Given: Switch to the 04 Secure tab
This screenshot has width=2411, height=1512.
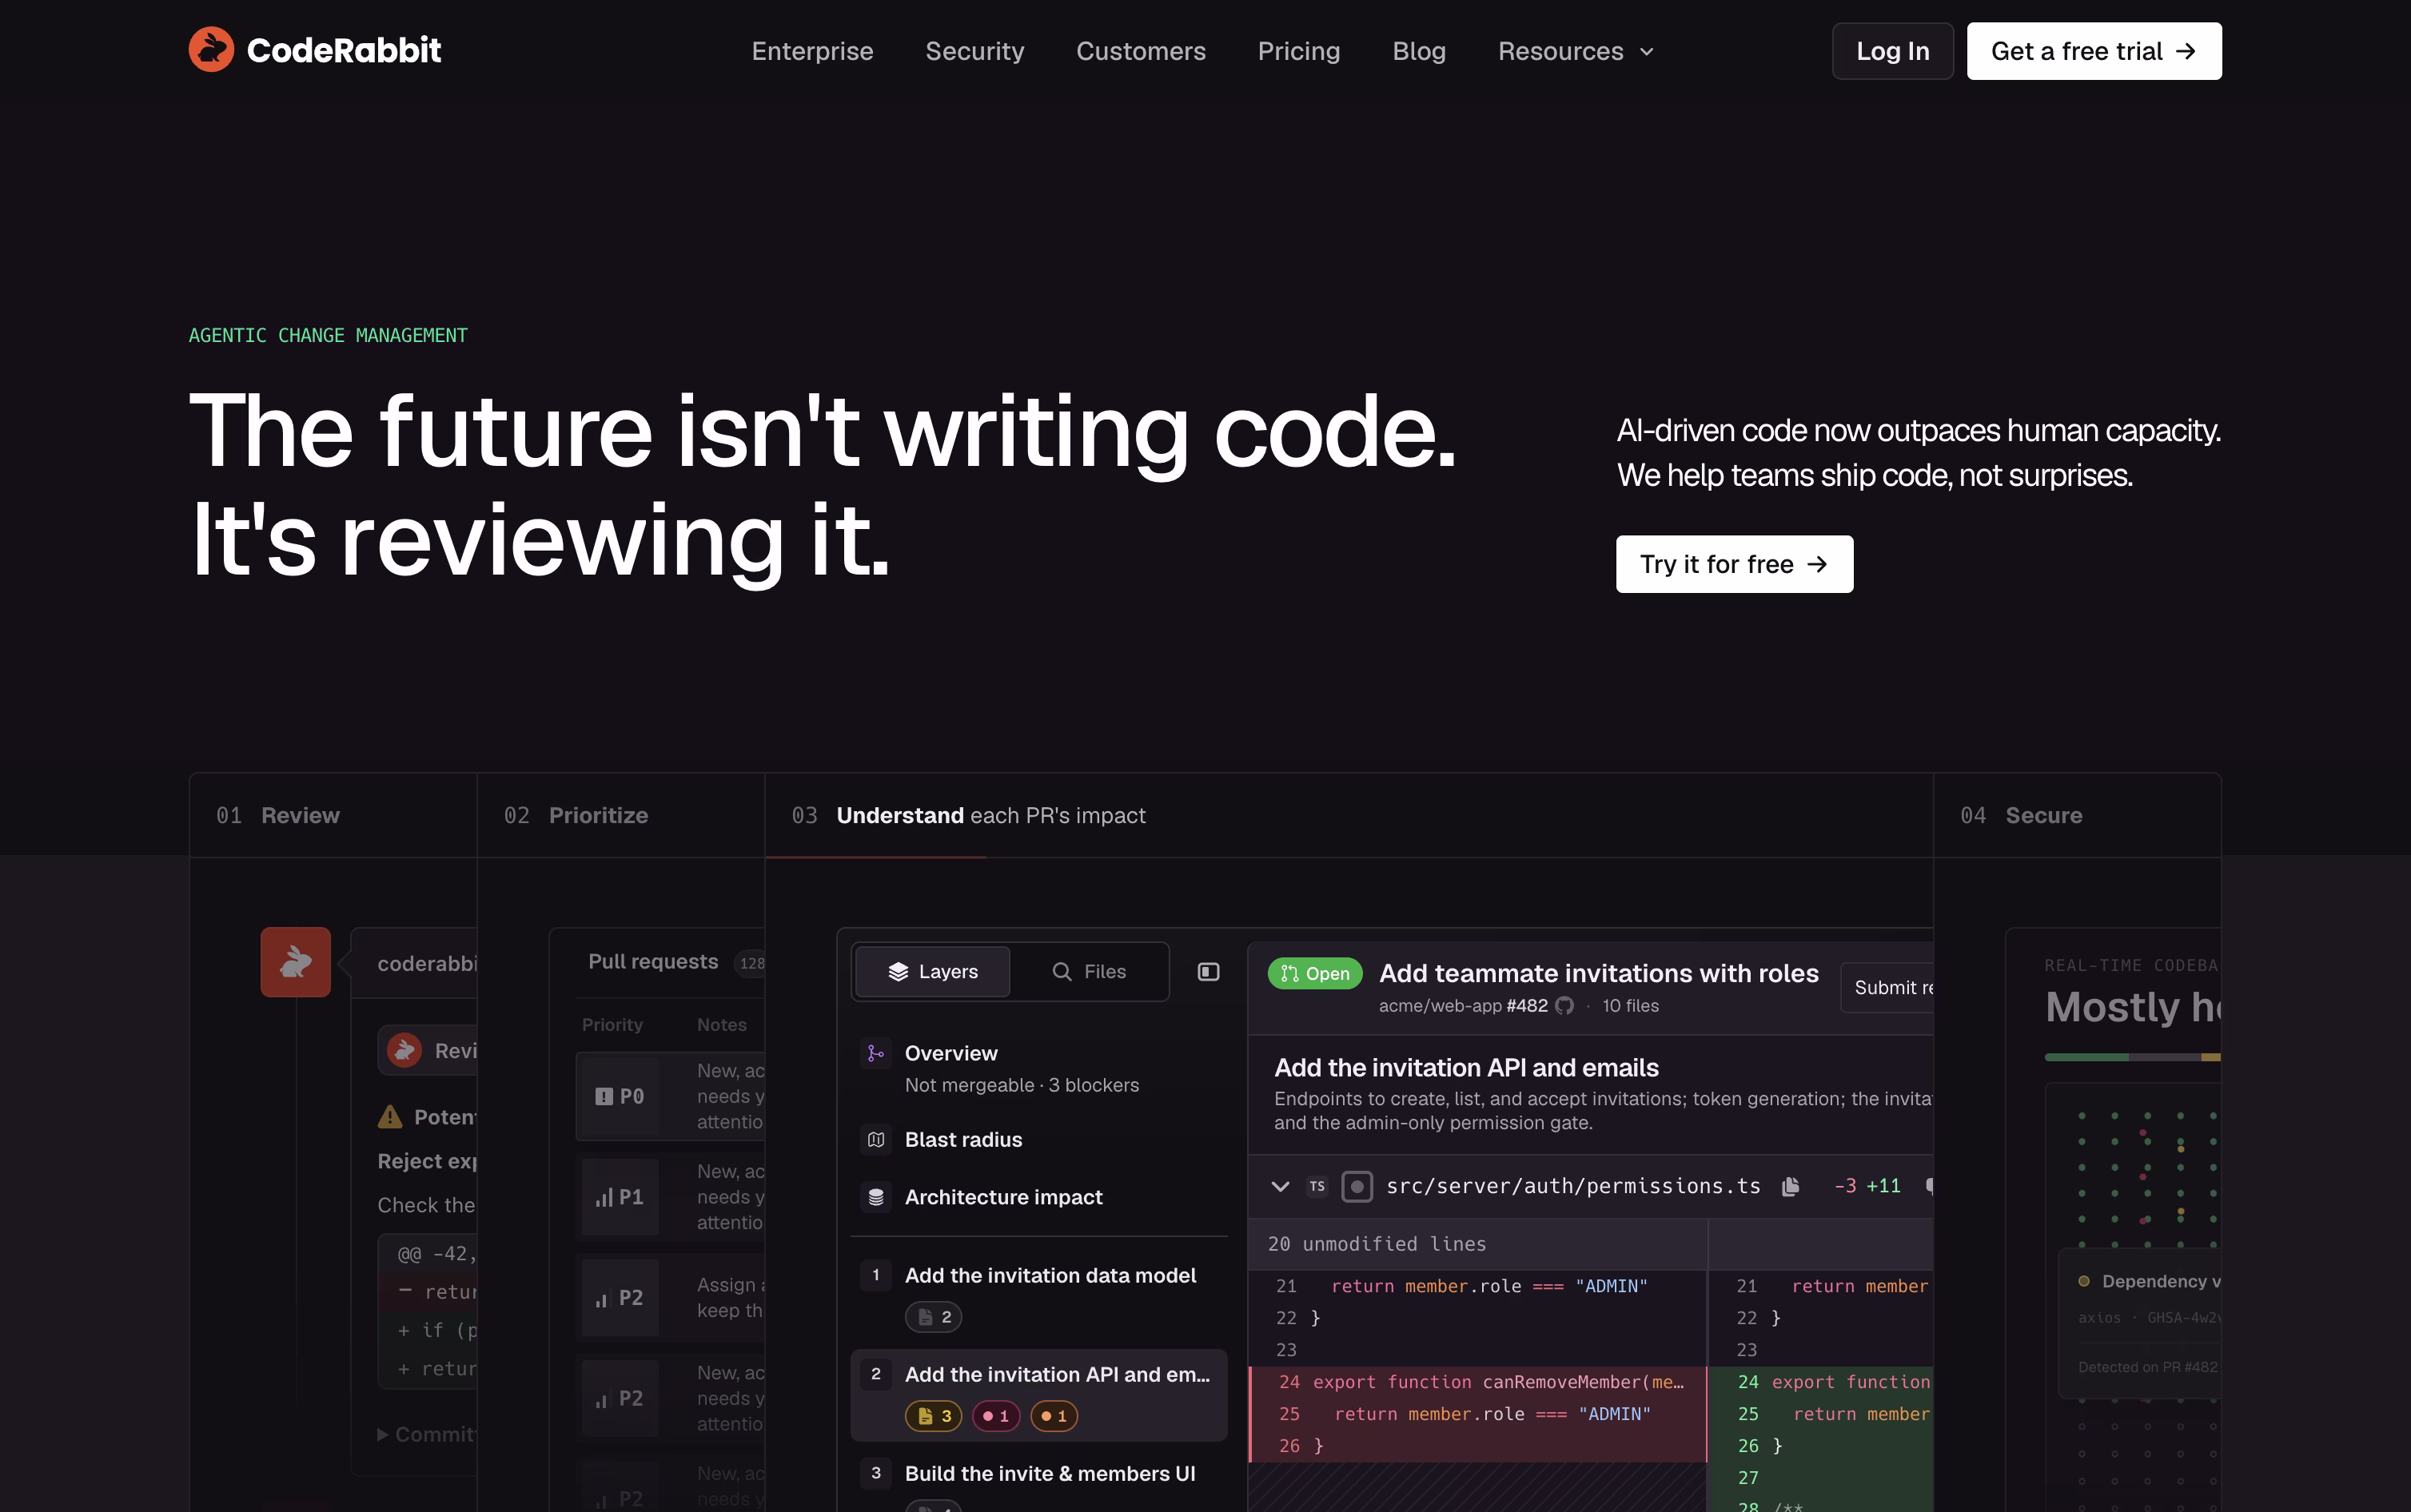Looking at the screenshot, I should pos(2077,815).
